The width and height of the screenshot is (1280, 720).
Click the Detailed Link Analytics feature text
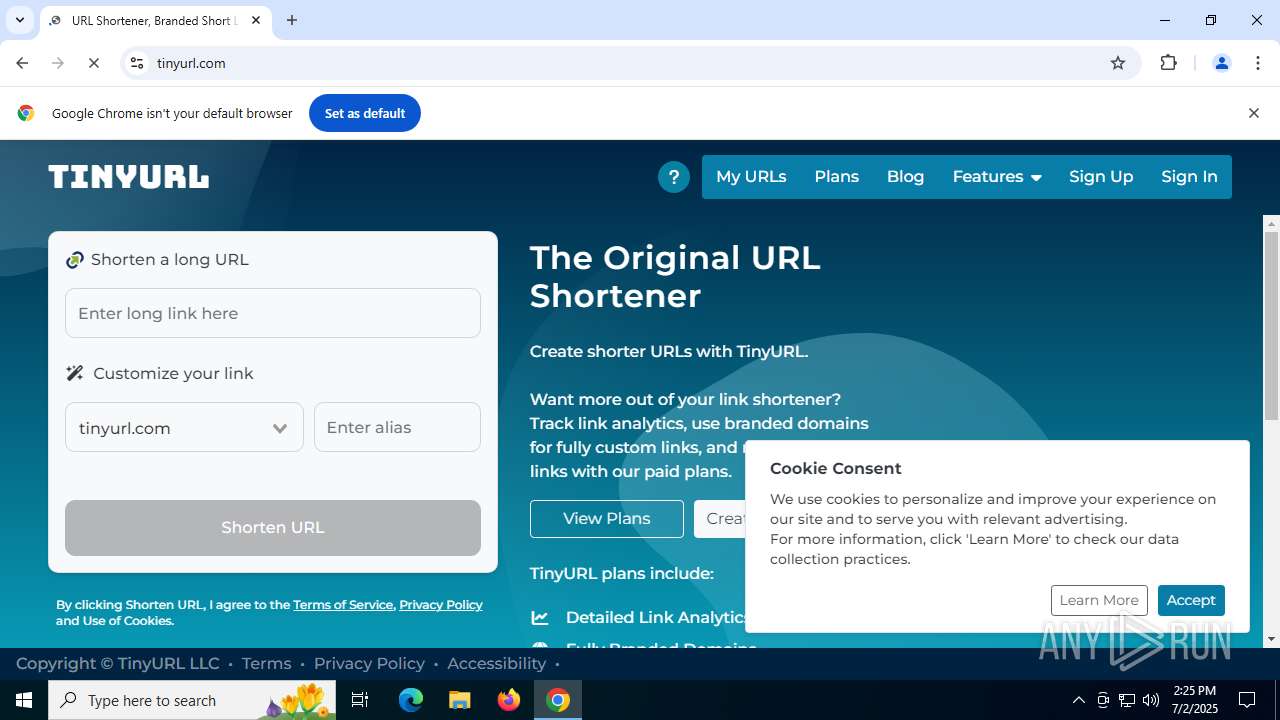coord(657,618)
